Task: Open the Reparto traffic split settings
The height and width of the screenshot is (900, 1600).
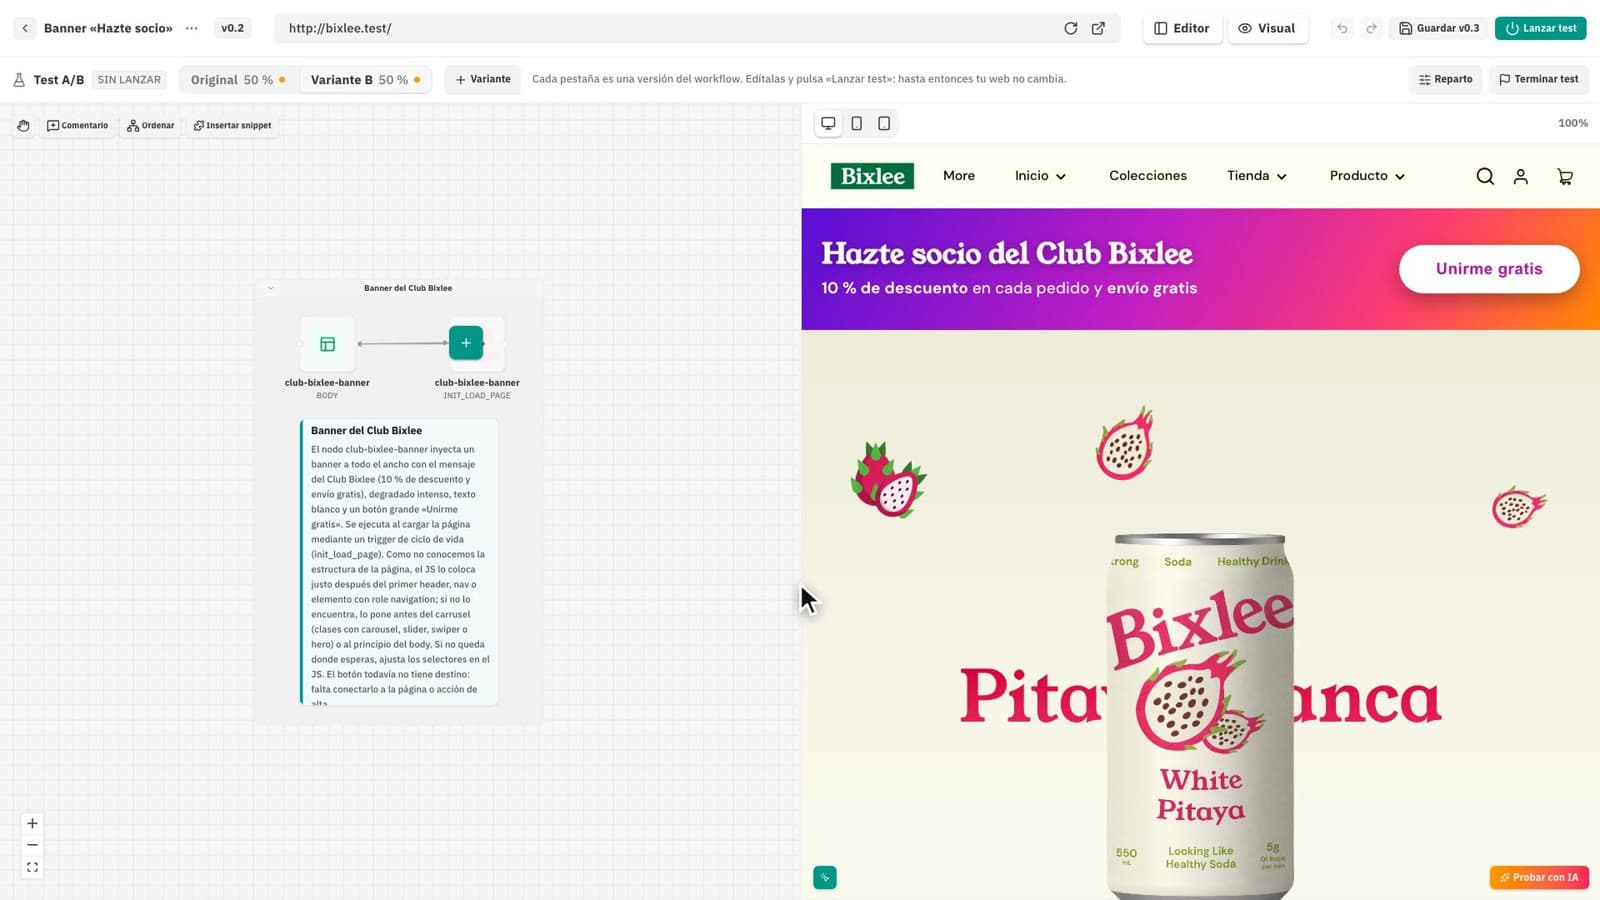Action: [1445, 79]
